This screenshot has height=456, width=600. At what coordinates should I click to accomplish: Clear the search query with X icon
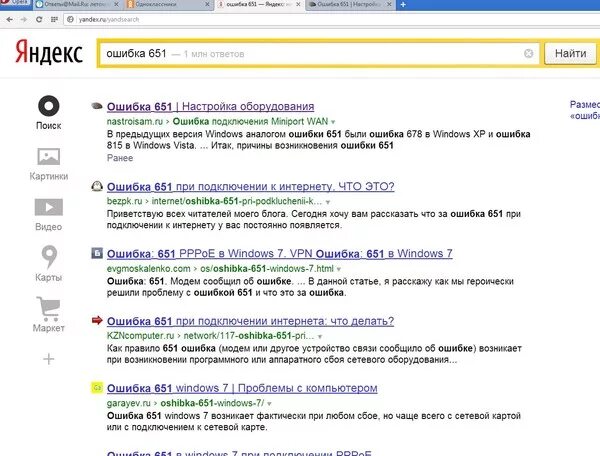tap(528, 54)
